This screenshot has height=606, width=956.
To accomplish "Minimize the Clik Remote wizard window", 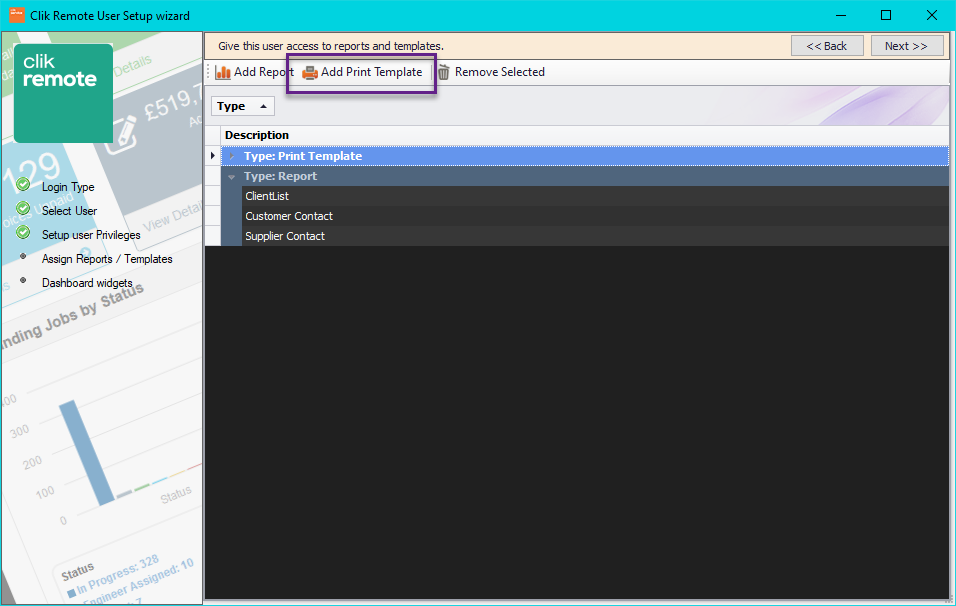I will coord(841,15).
